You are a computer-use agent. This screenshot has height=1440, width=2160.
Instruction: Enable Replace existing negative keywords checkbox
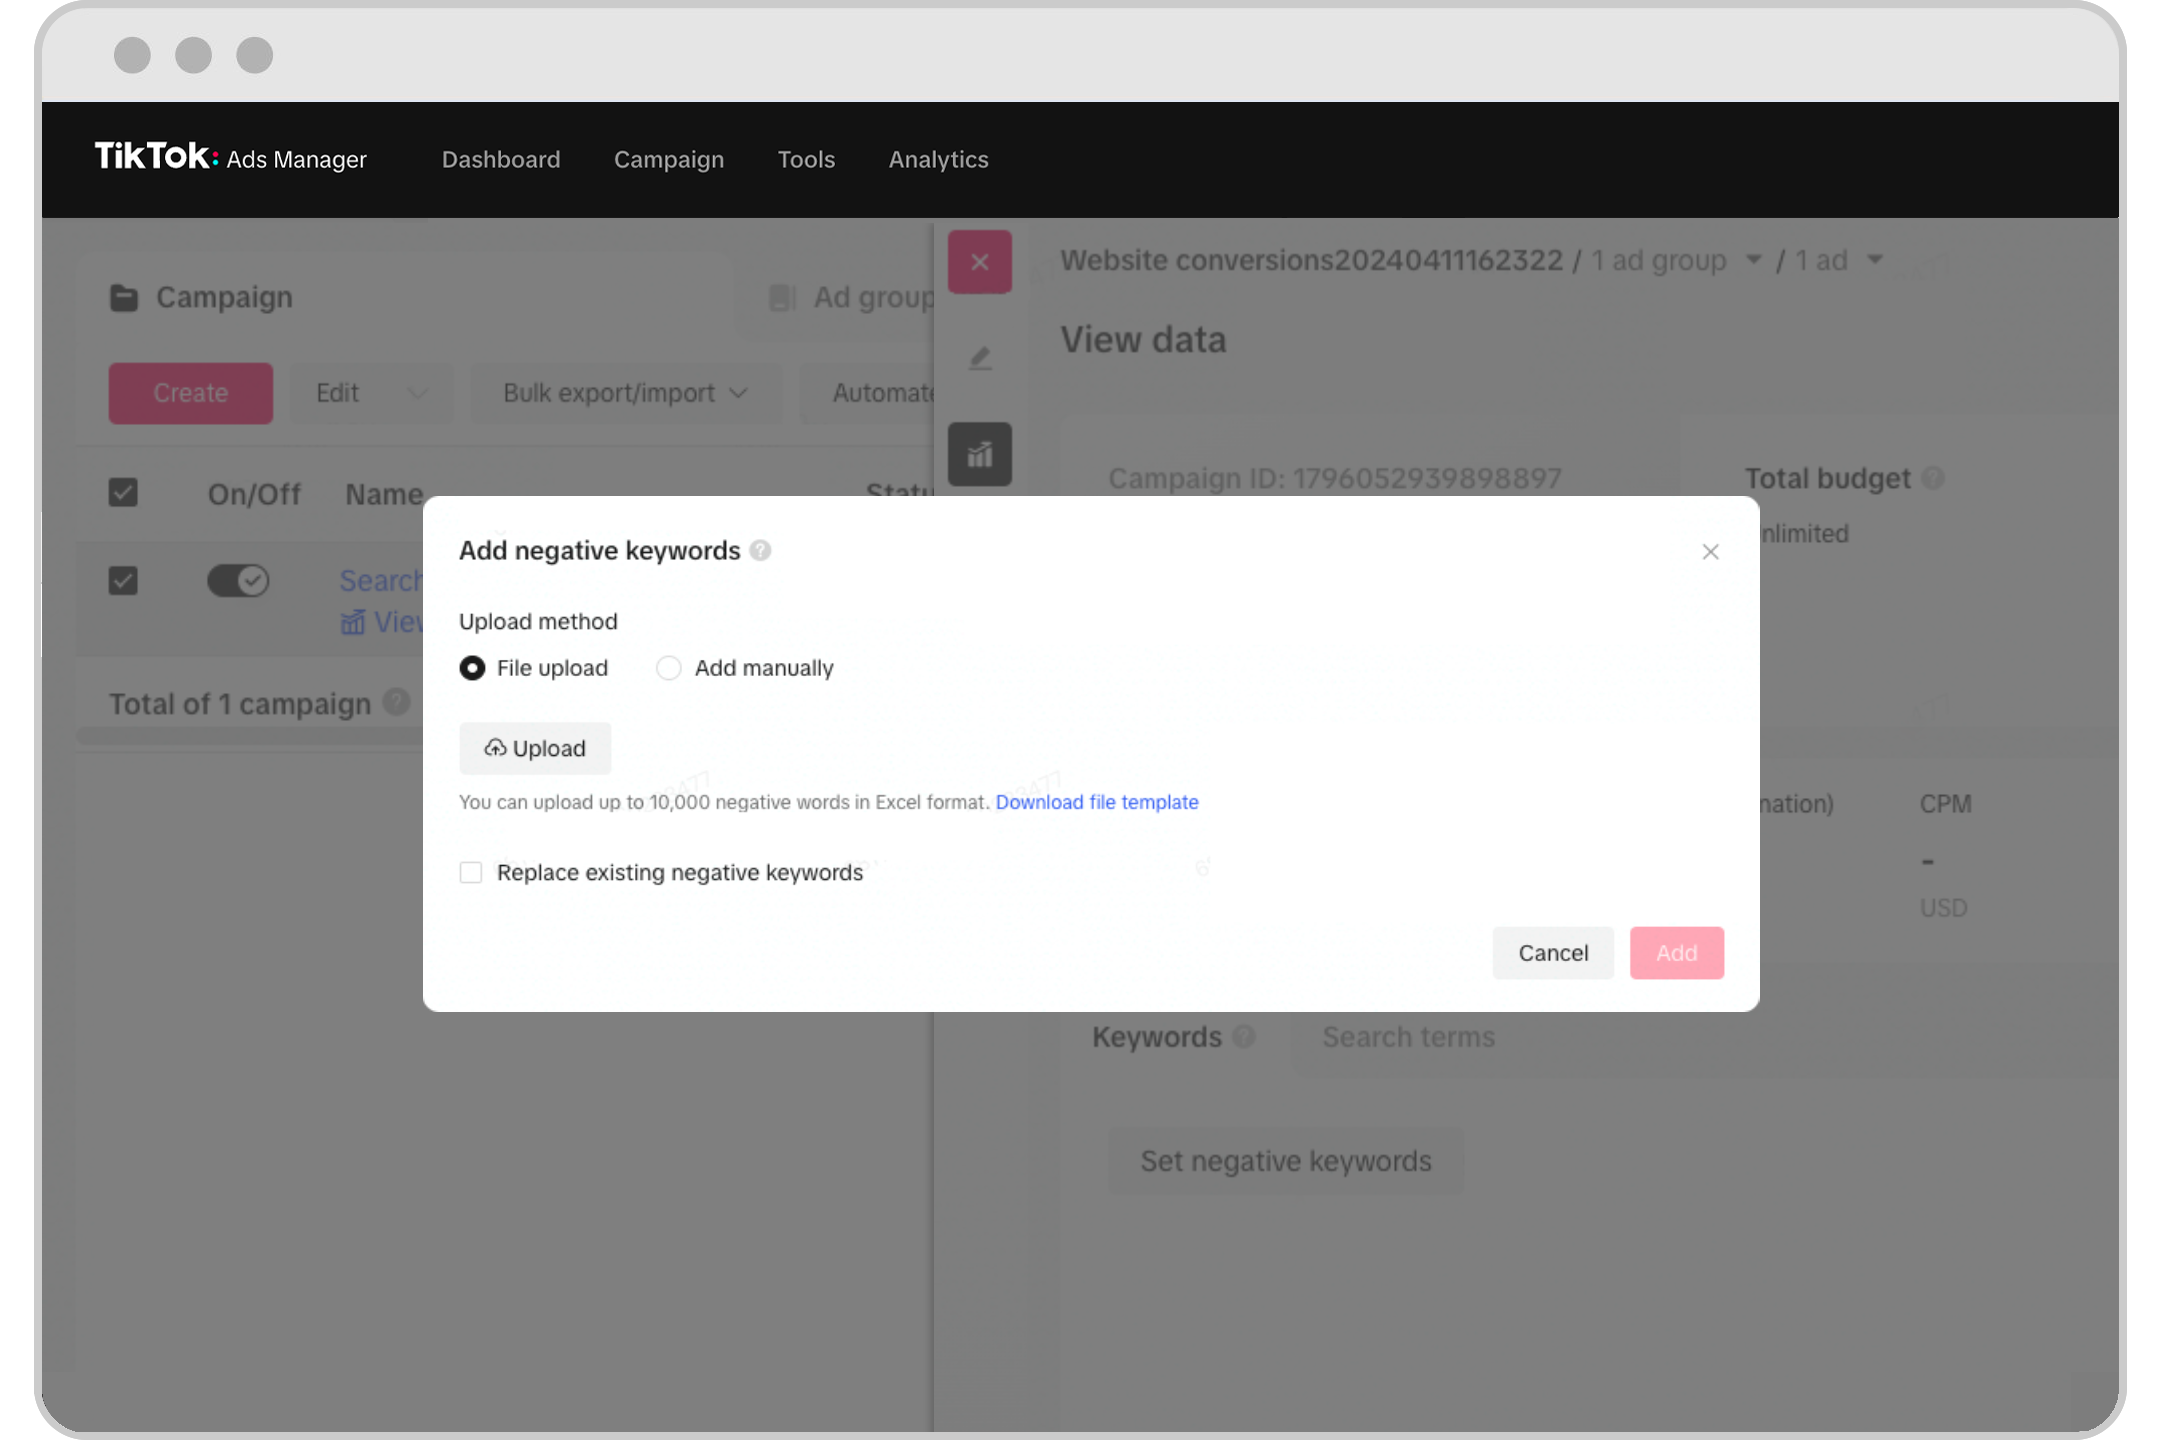472,873
